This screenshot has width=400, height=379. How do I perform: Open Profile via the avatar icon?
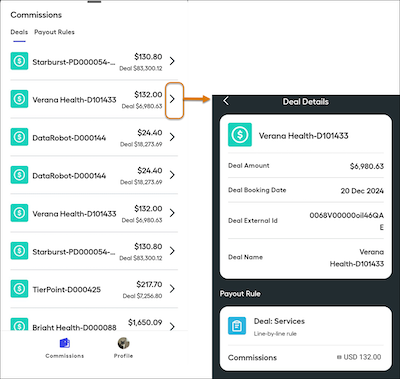123,343
